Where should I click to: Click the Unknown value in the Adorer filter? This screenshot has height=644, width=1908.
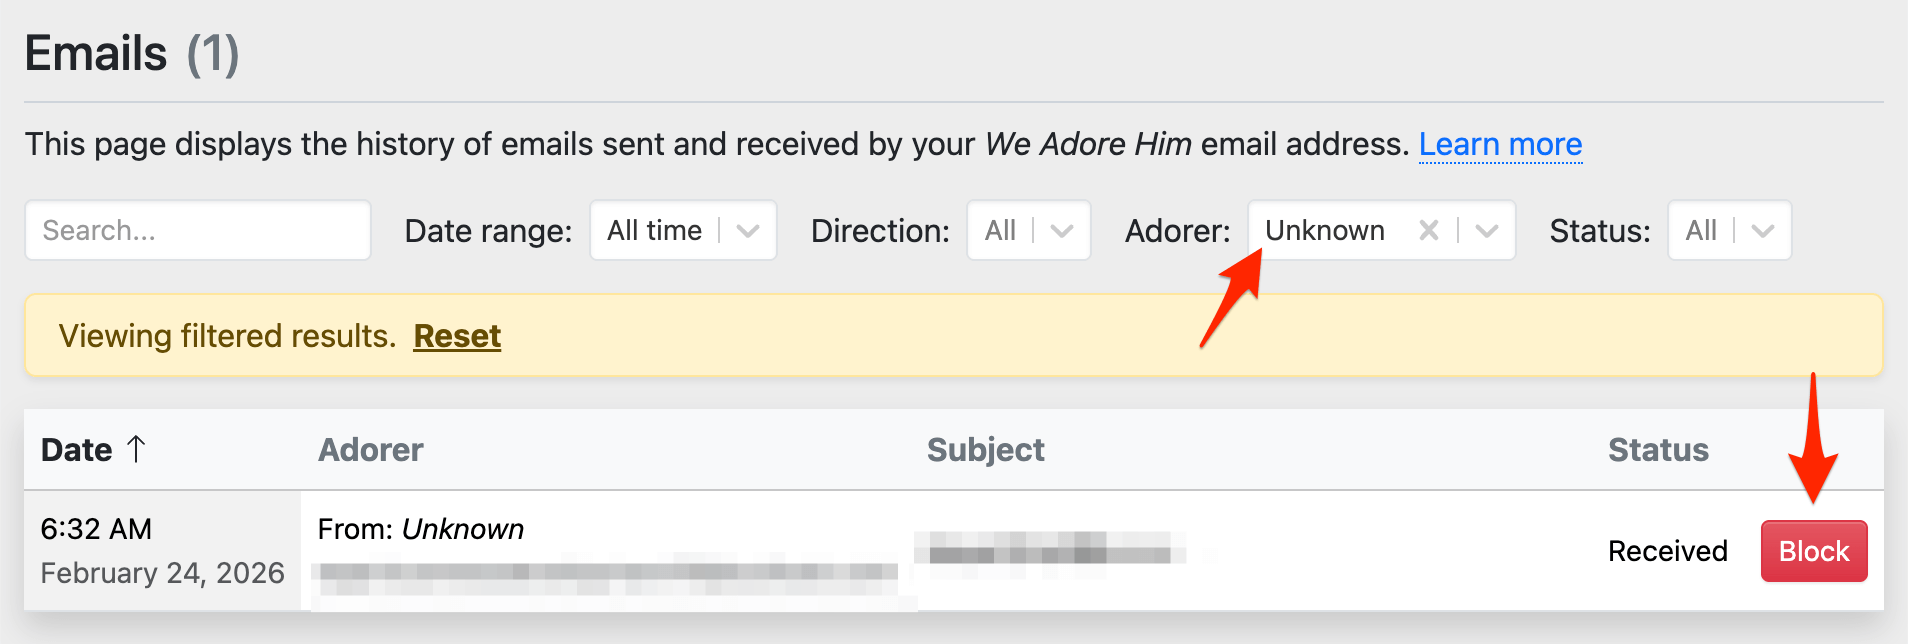click(1324, 231)
